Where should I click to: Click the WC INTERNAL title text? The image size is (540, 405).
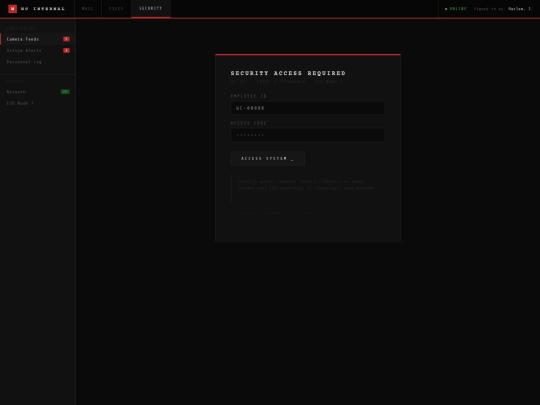pos(43,9)
